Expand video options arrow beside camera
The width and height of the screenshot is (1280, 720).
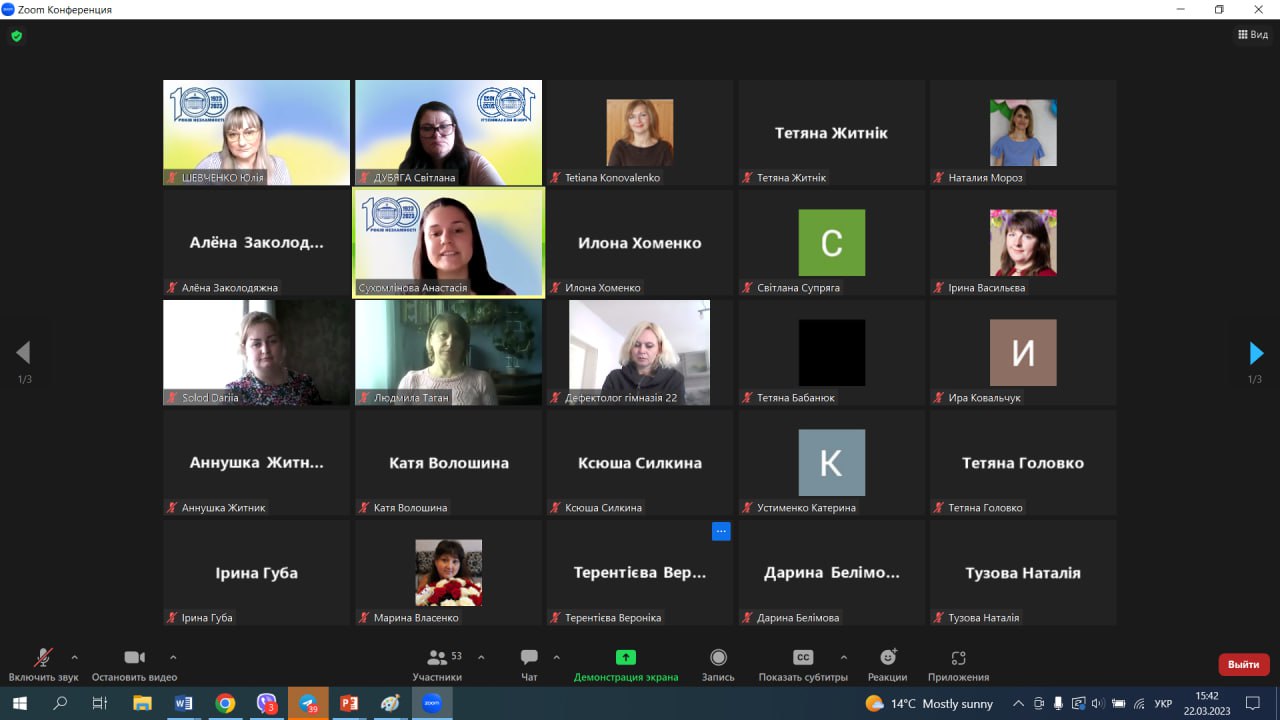173,657
